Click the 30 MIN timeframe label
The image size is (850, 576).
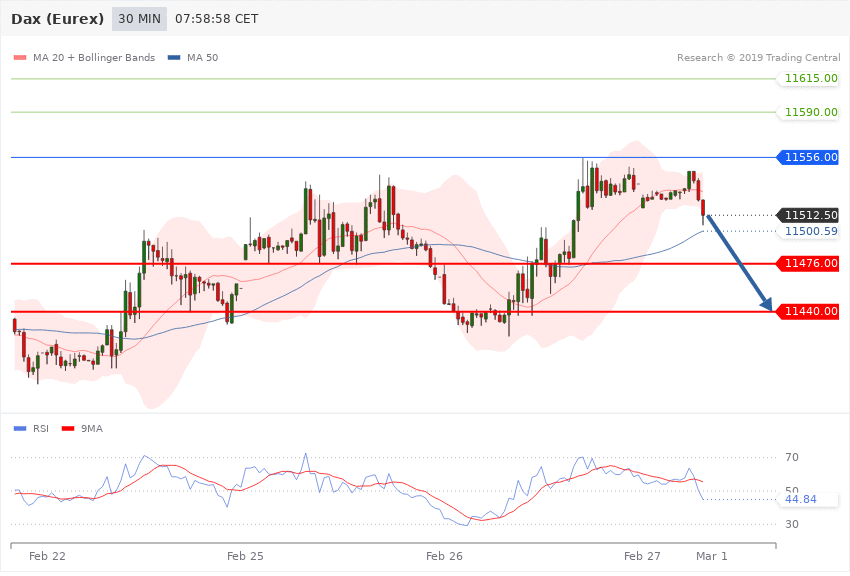tap(139, 19)
